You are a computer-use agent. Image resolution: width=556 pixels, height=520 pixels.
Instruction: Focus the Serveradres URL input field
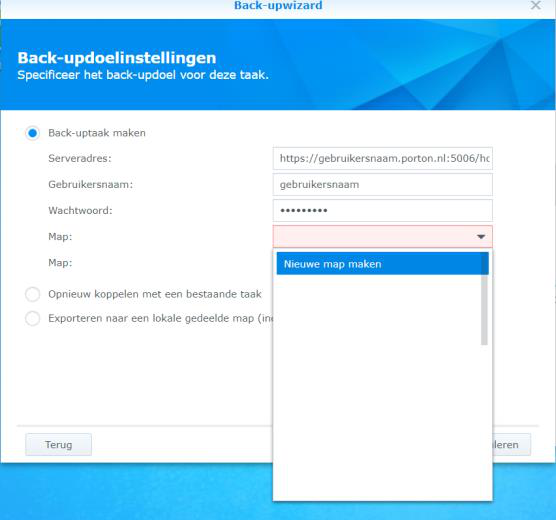pos(383,159)
